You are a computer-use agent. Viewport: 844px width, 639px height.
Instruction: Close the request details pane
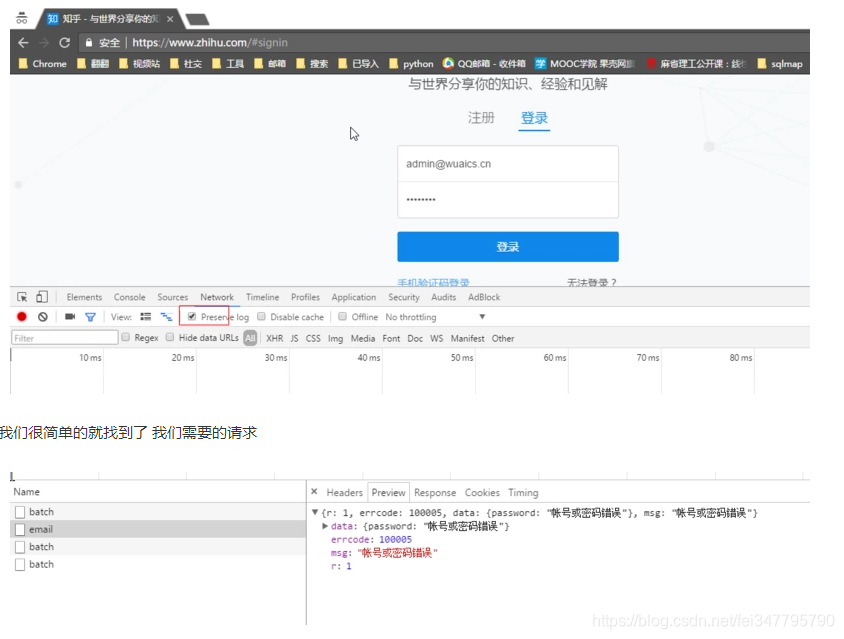(314, 491)
